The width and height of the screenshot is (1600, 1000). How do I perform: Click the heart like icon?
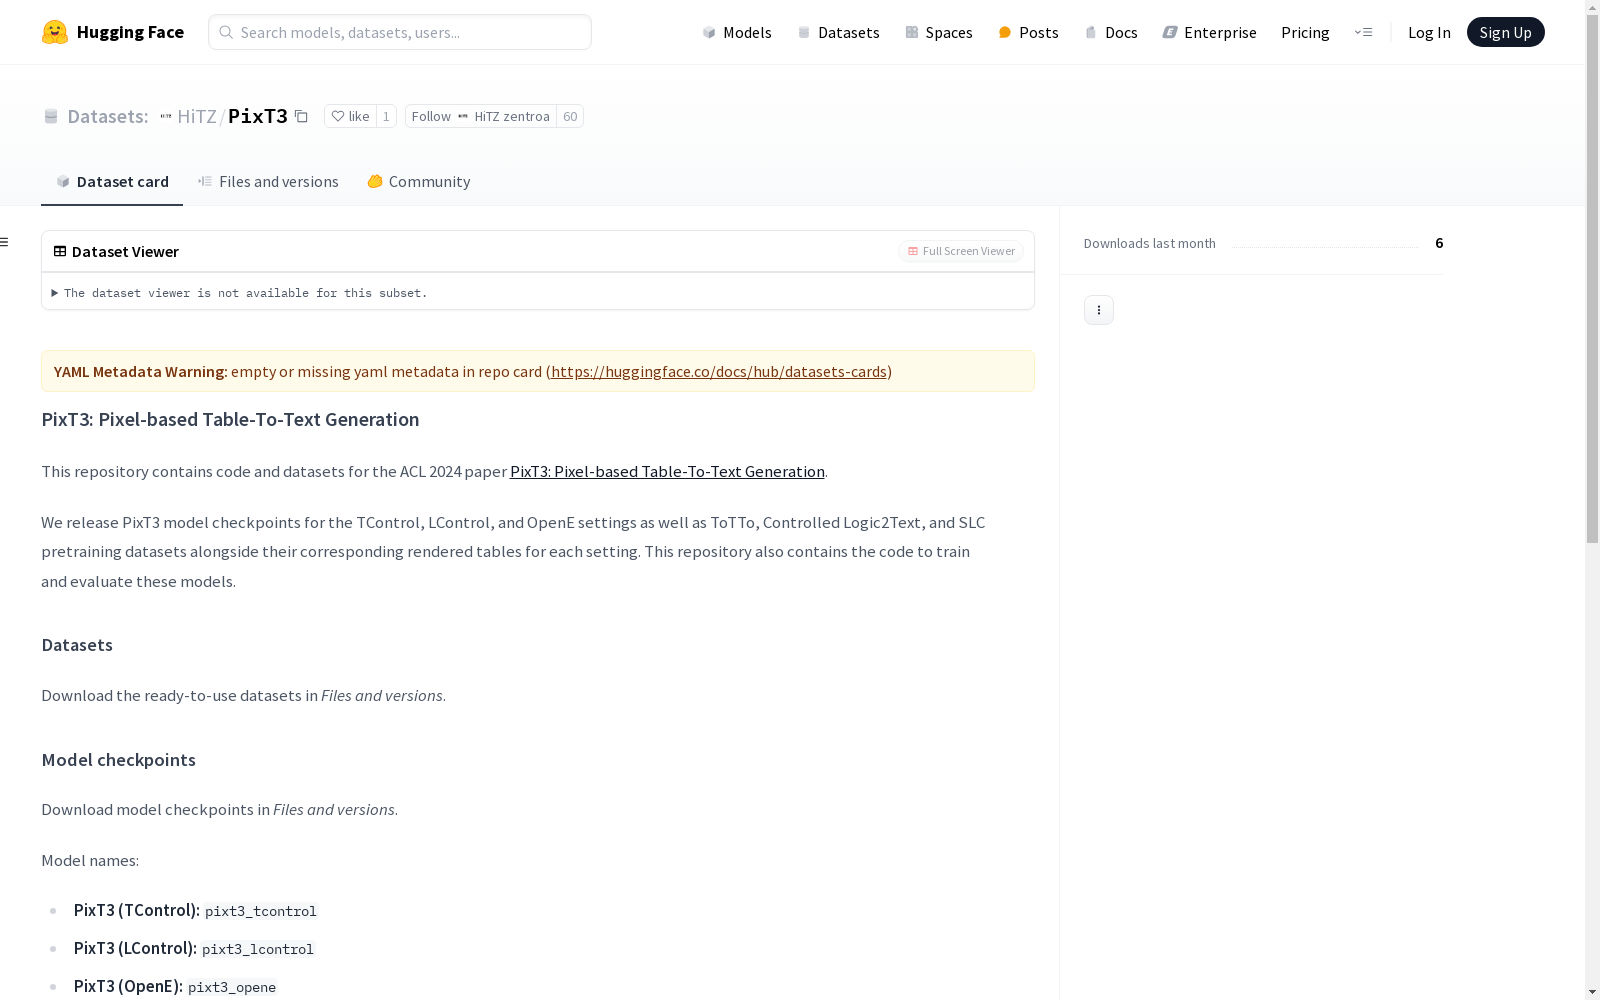pyautogui.click(x=338, y=116)
